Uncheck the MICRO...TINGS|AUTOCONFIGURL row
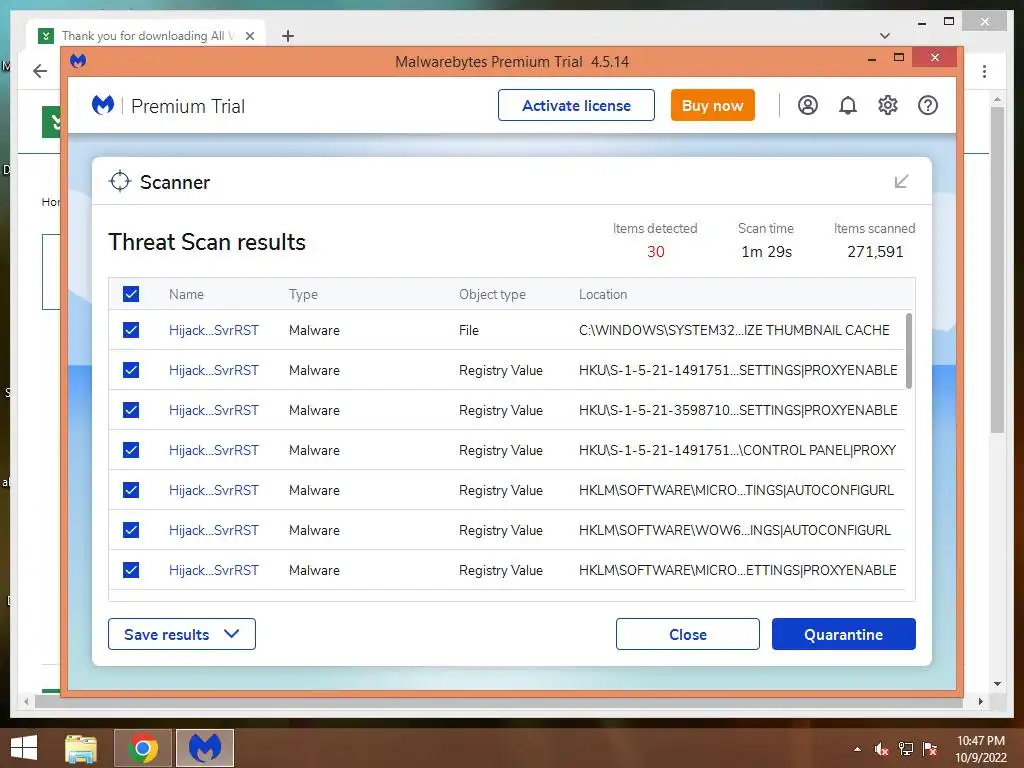The width and height of the screenshot is (1024, 768). (131, 490)
